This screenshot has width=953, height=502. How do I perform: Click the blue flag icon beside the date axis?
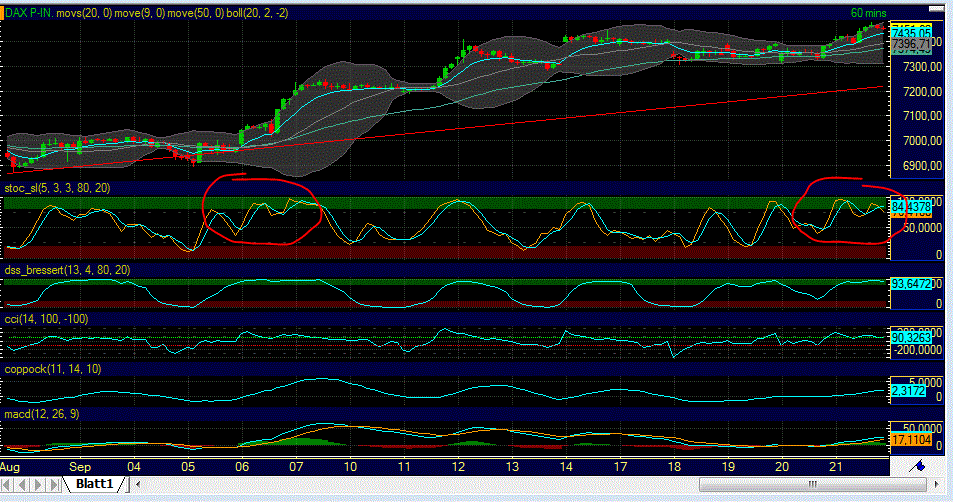click(917, 466)
